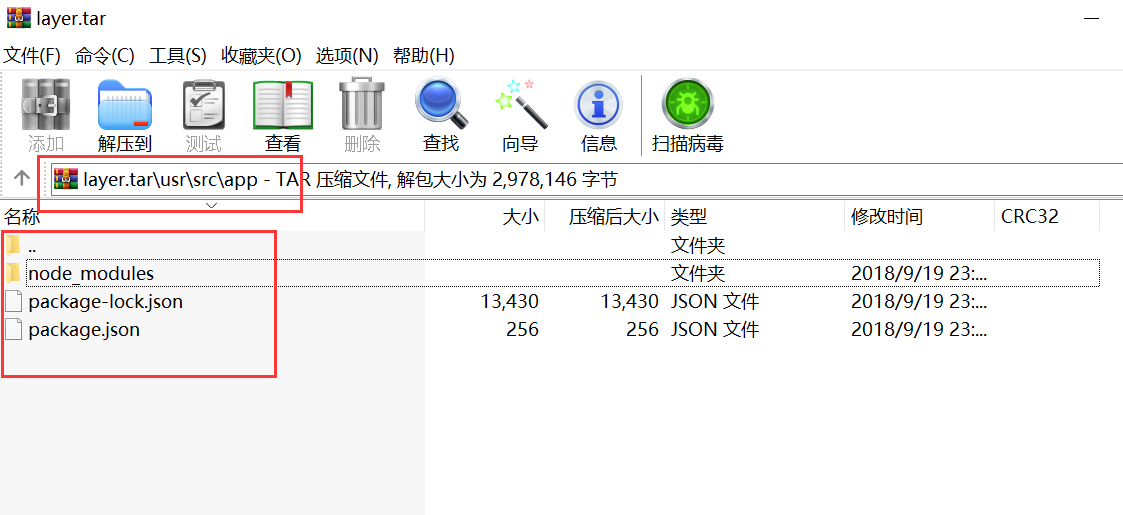Open the Tools (工具) menu
1123x515 pixels.
coord(178,55)
